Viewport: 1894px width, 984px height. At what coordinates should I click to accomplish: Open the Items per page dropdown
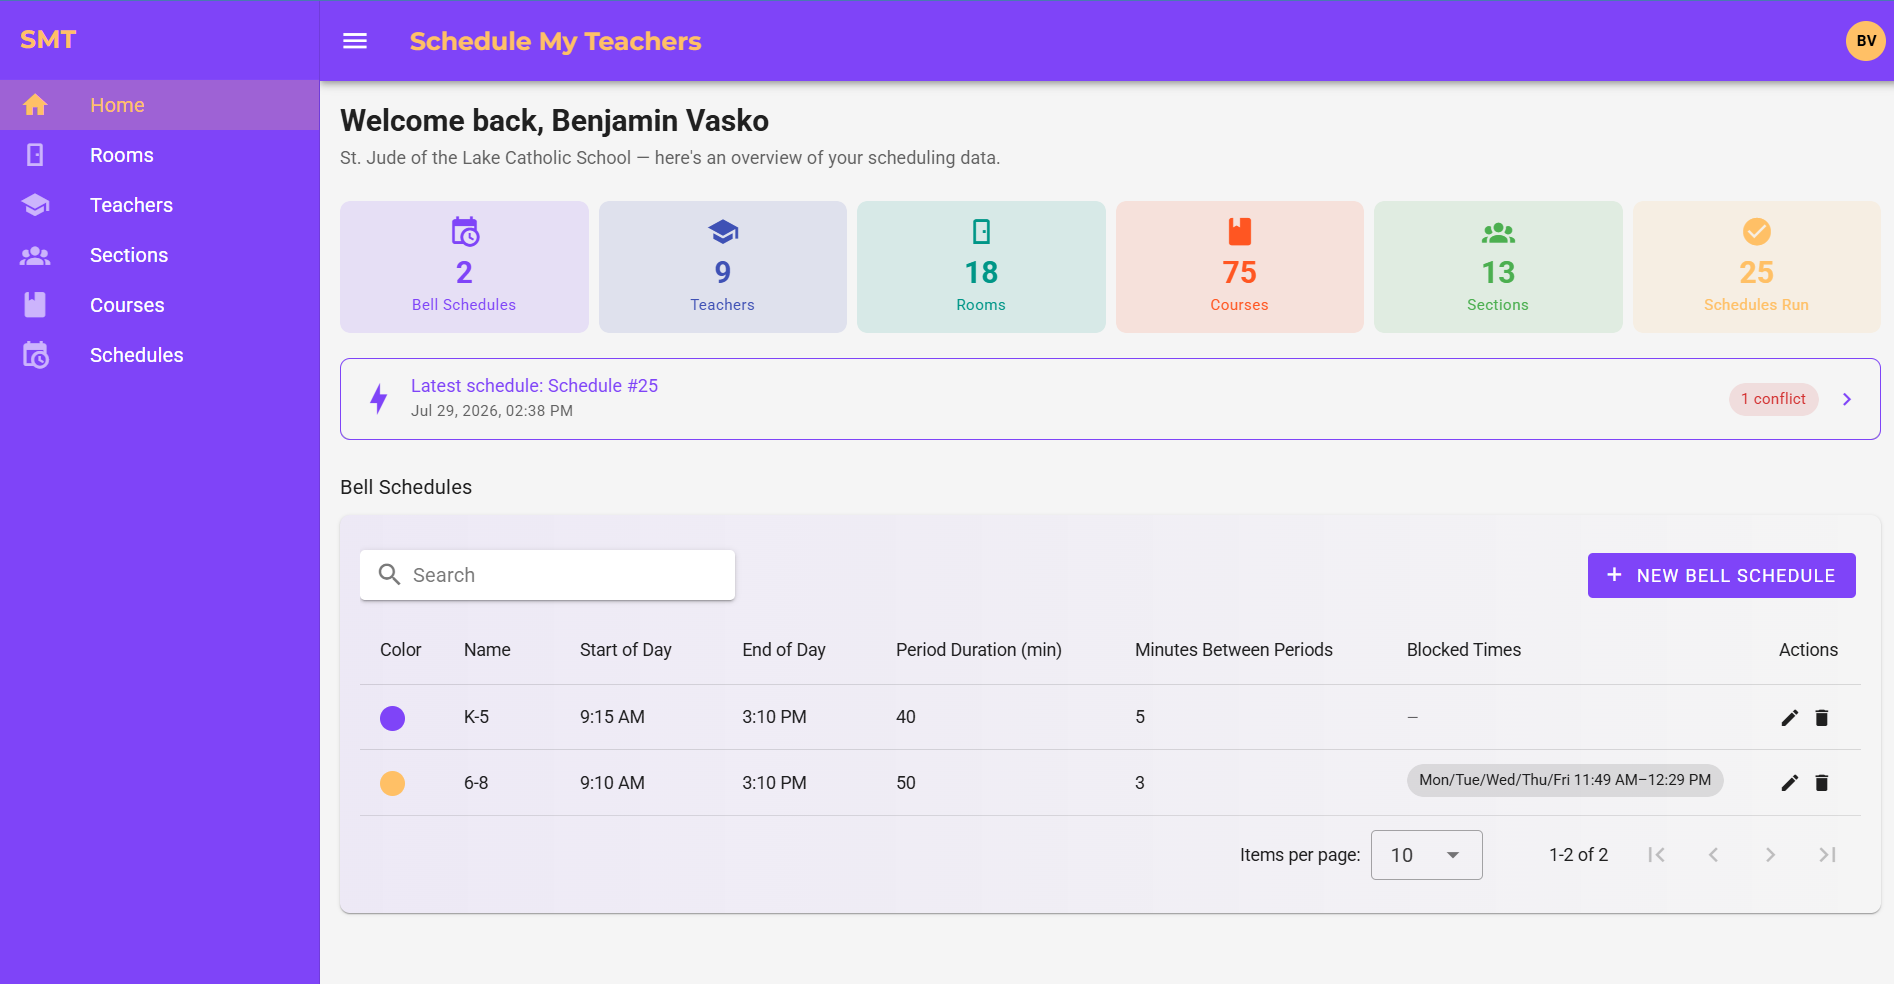pos(1426,855)
